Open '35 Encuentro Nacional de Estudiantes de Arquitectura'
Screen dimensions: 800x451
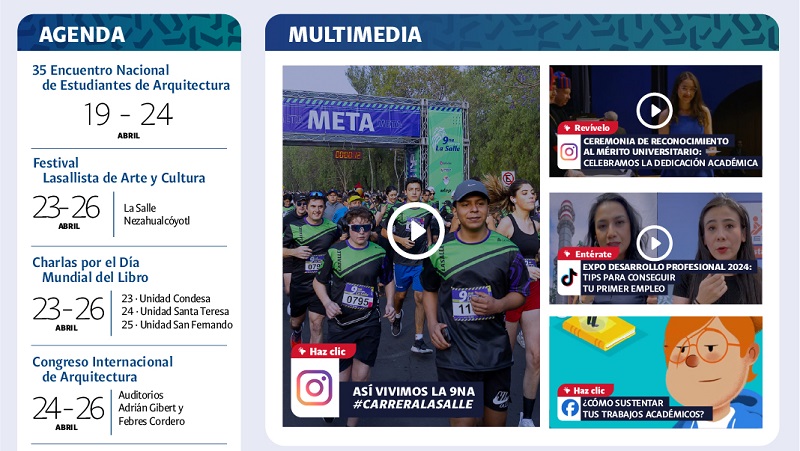[131, 78]
